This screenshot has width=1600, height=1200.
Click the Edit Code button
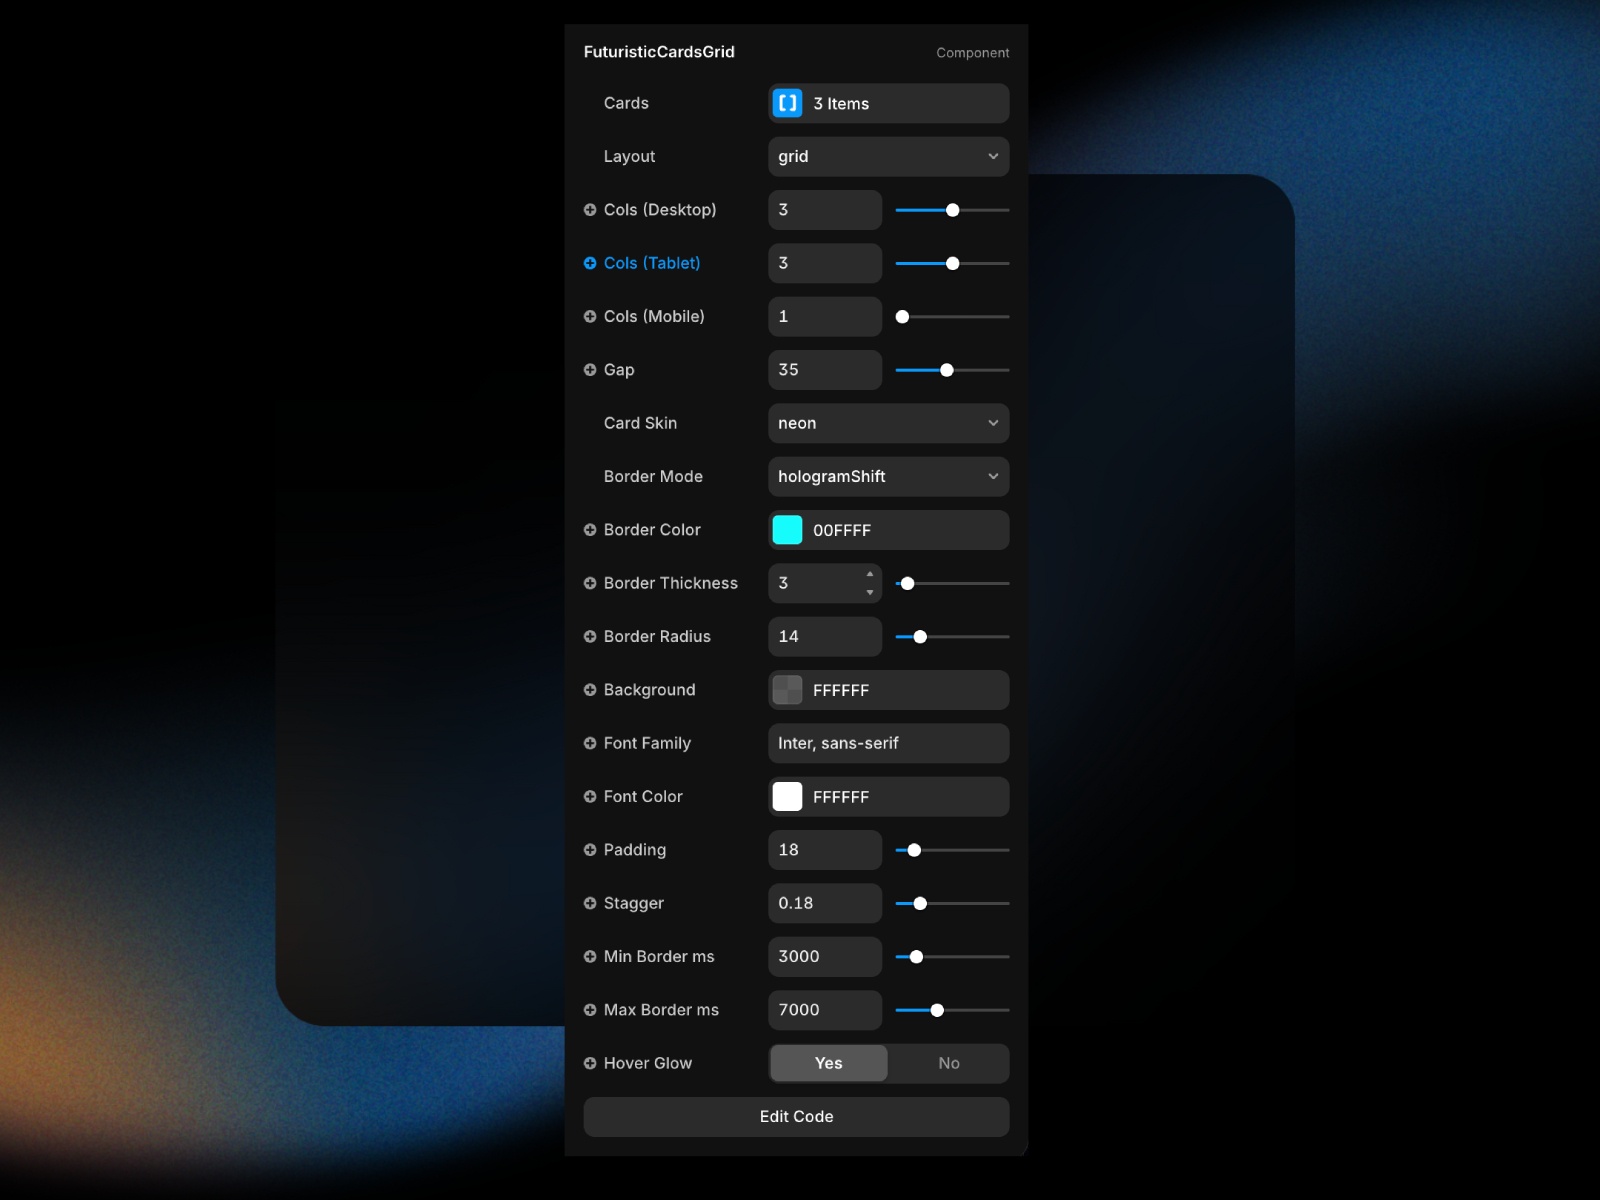click(796, 1117)
